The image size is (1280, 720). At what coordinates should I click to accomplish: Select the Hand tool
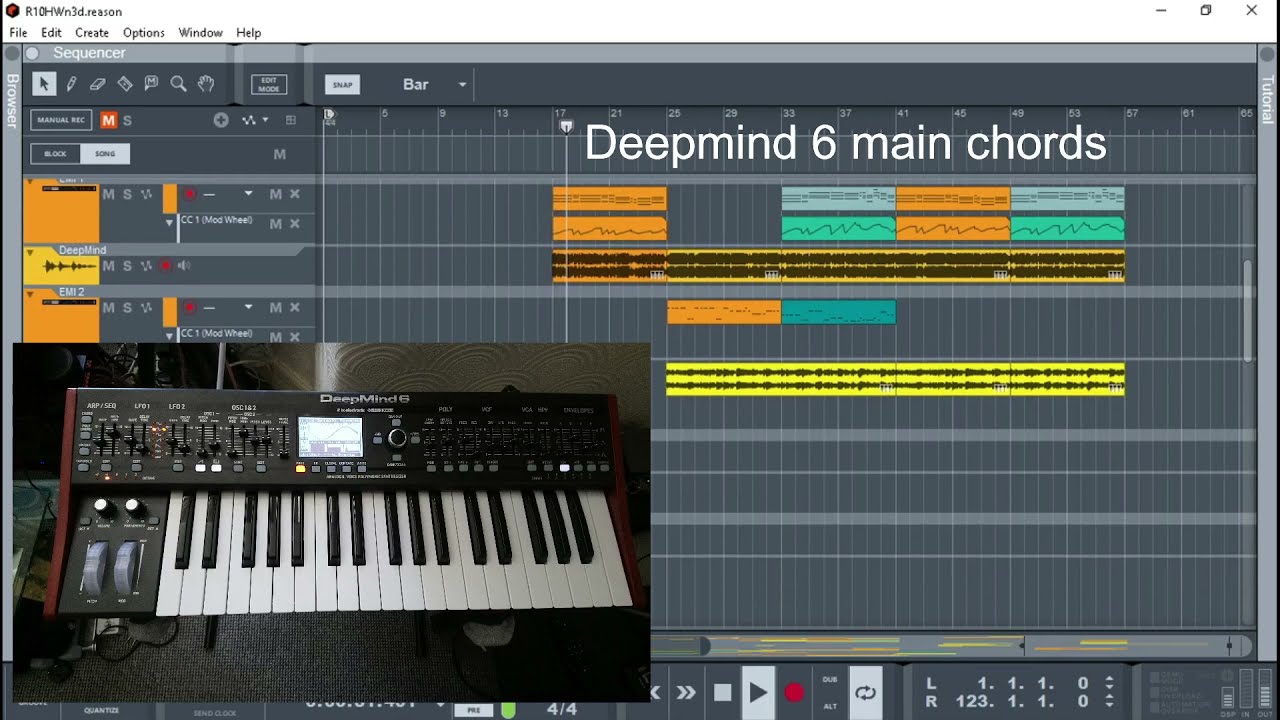[206, 84]
